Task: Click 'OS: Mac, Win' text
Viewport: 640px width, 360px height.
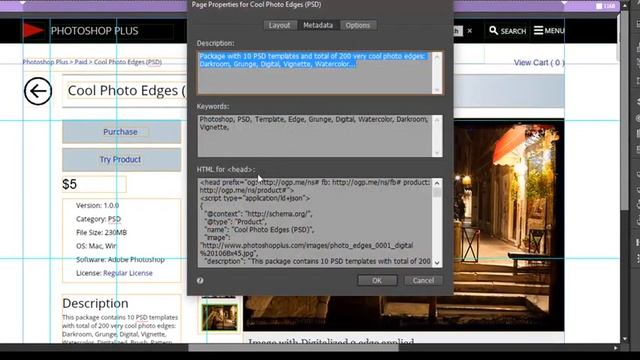Action: [x=96, y=246]
